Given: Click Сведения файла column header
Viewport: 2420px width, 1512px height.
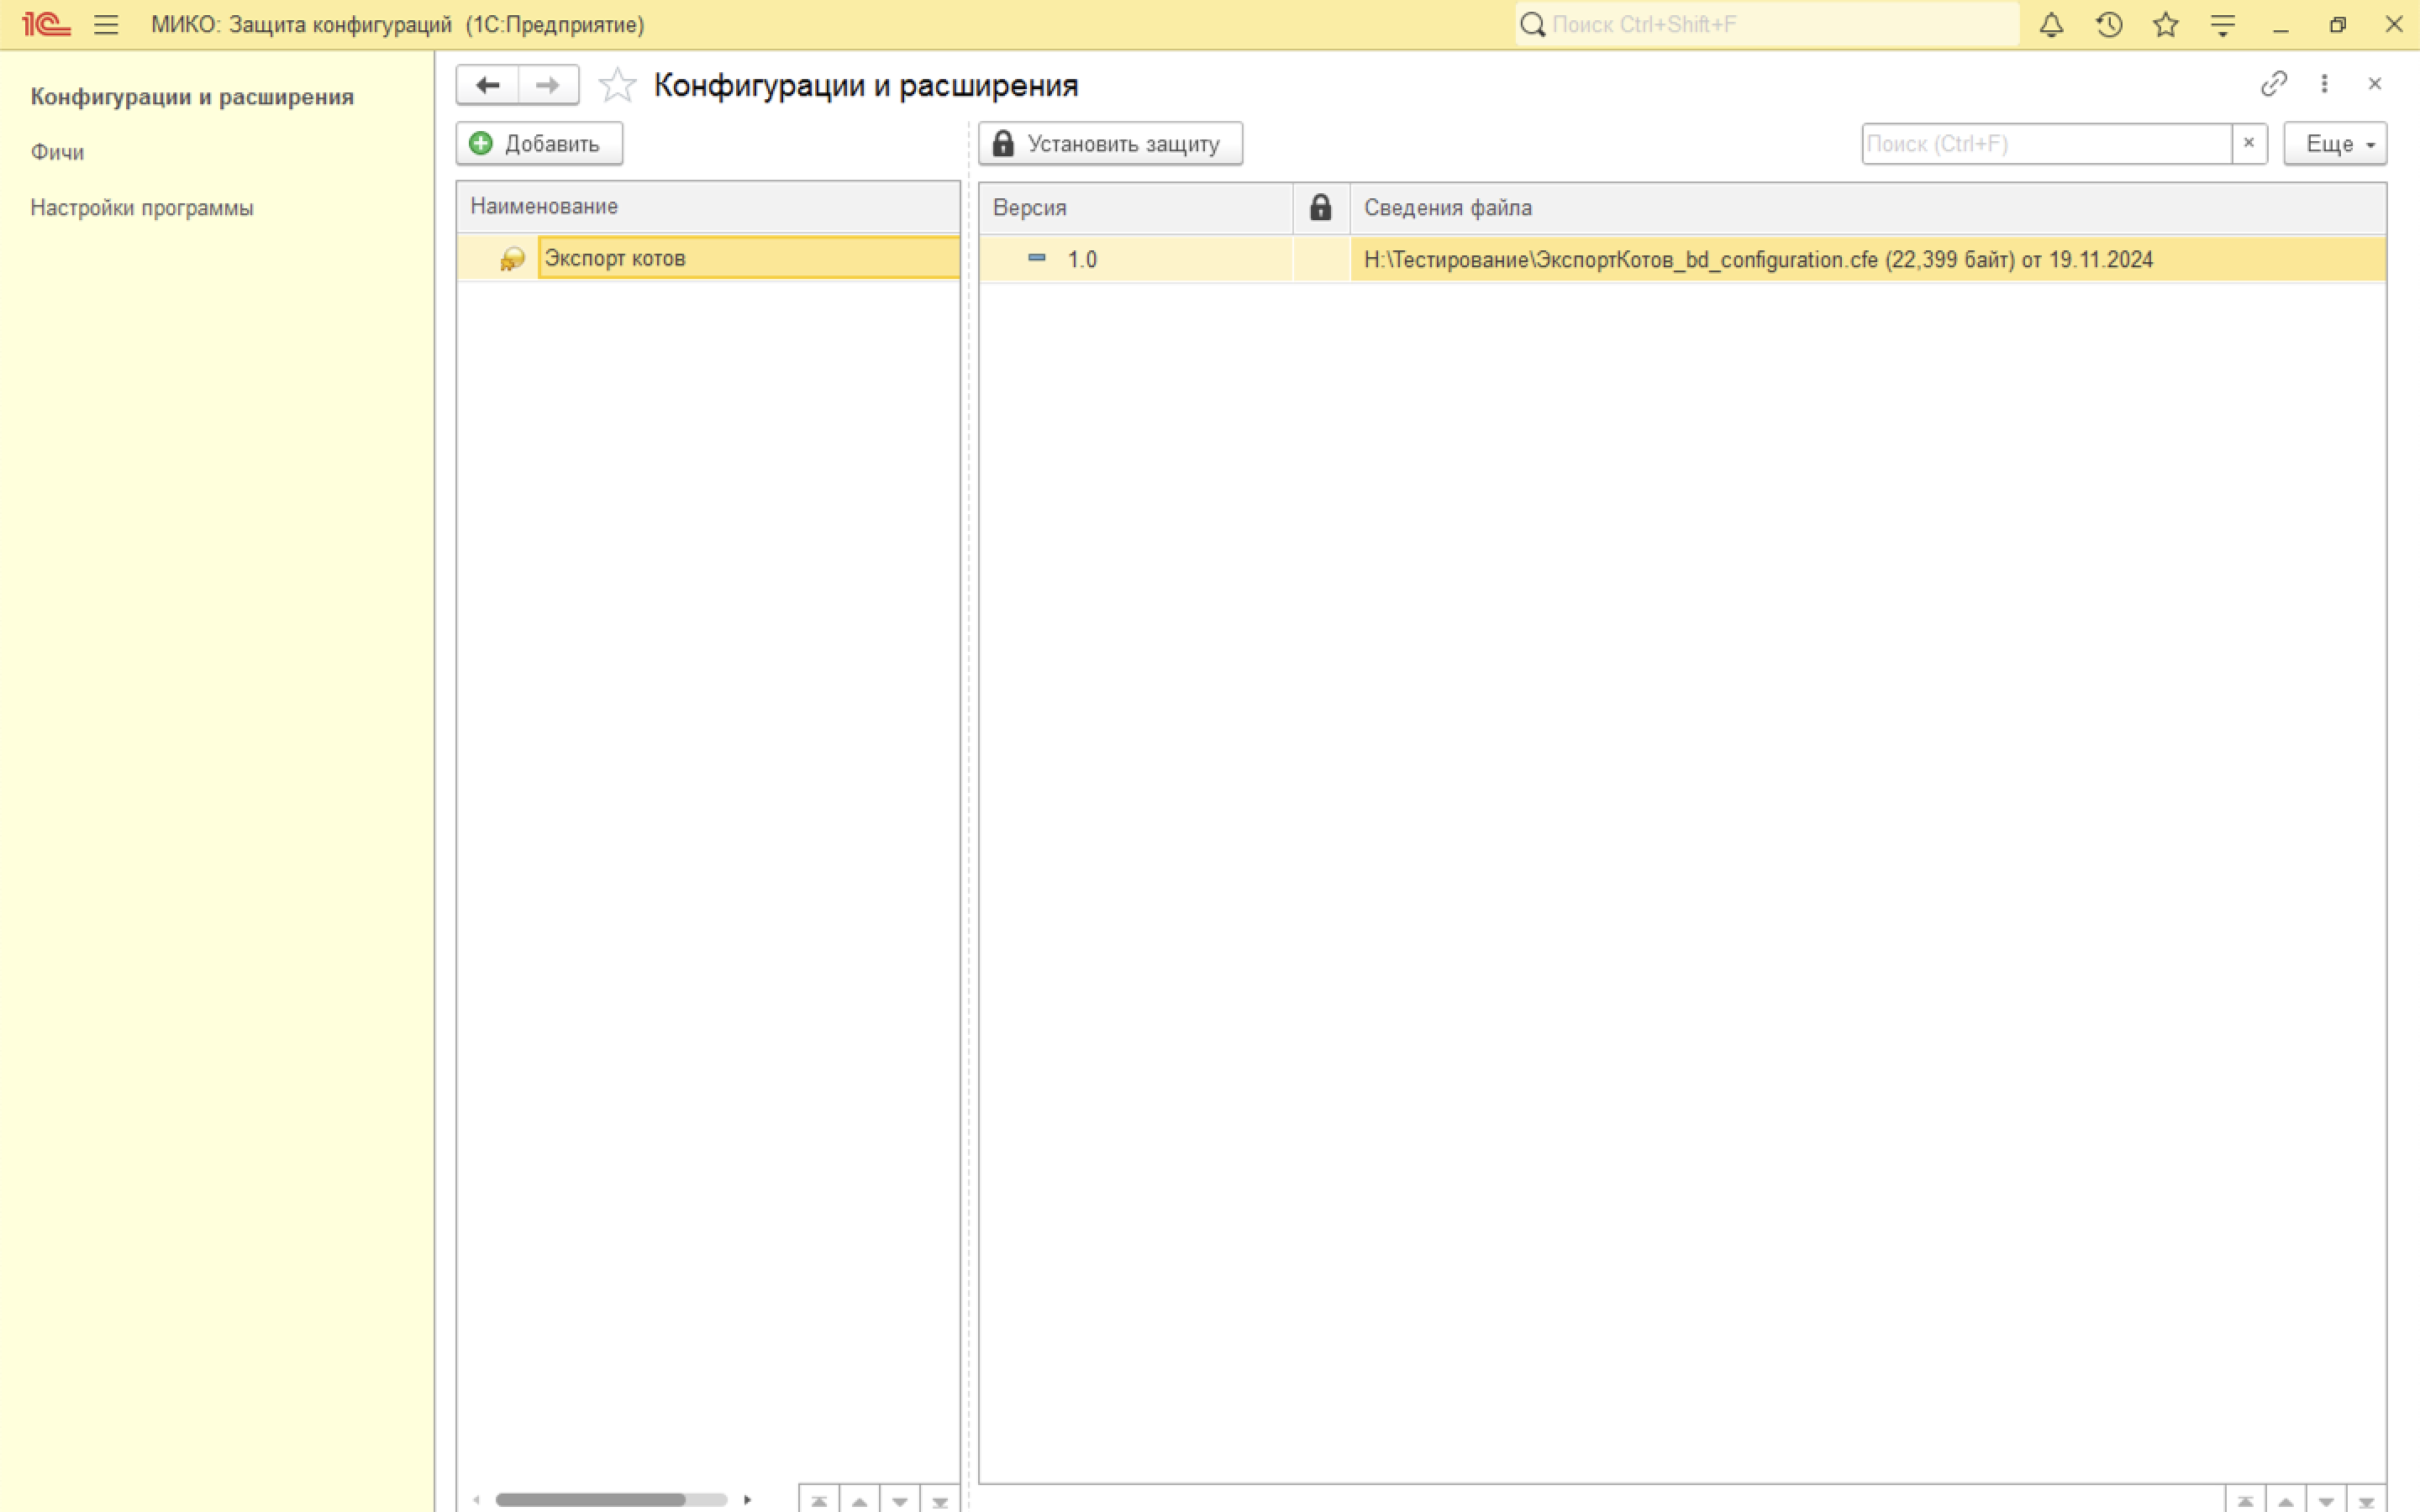Looking at the screenshot, I should pos(1867,207).
